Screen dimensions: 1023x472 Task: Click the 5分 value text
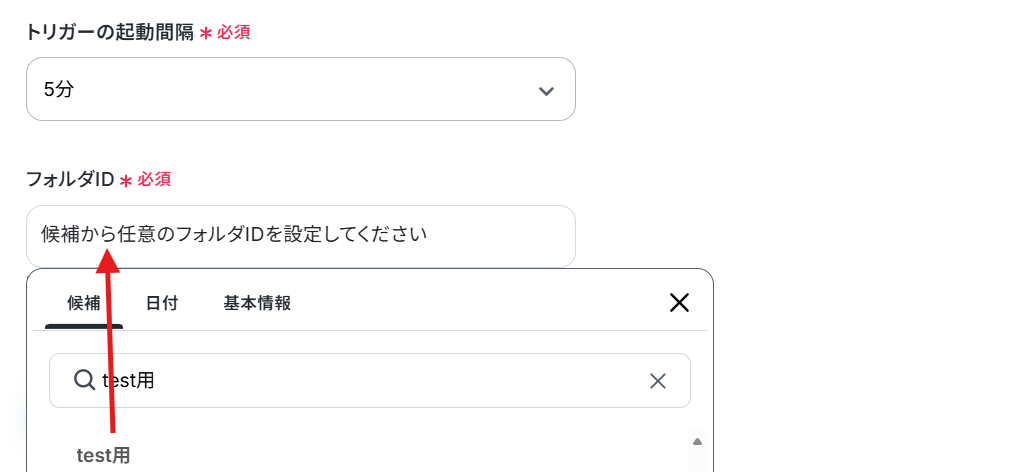(x=59, y=89)
